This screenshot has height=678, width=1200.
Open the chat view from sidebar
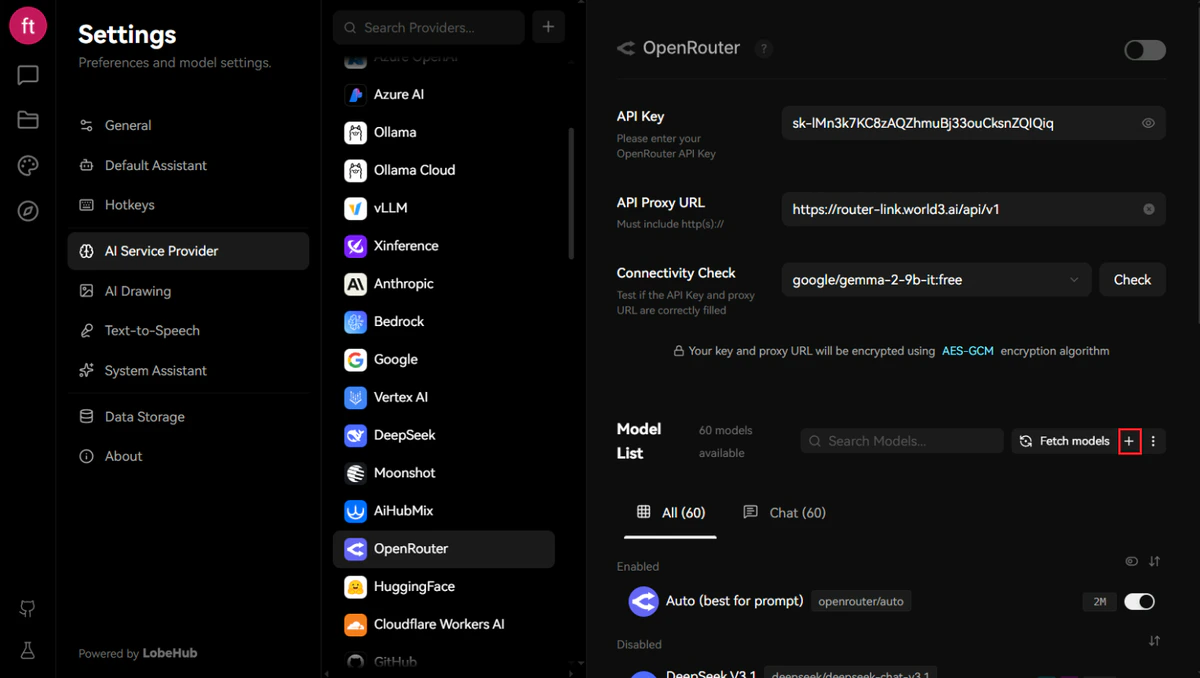[28, 75]
